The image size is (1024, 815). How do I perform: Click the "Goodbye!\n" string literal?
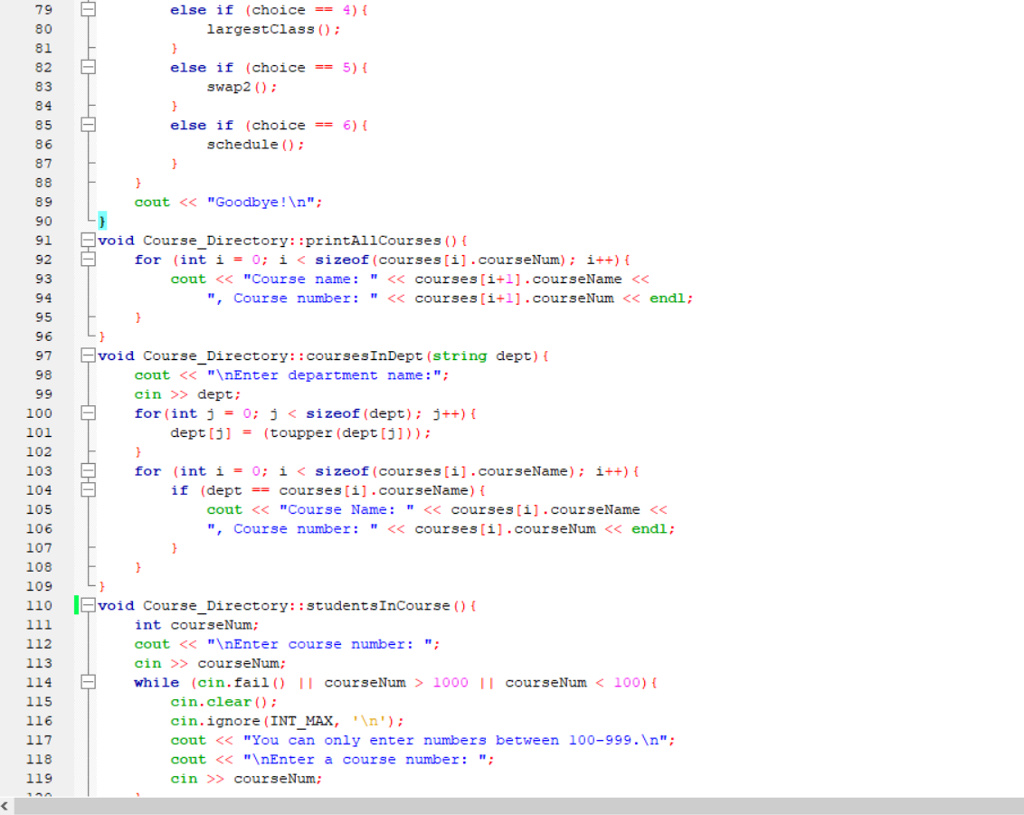[x=261, y=202]
